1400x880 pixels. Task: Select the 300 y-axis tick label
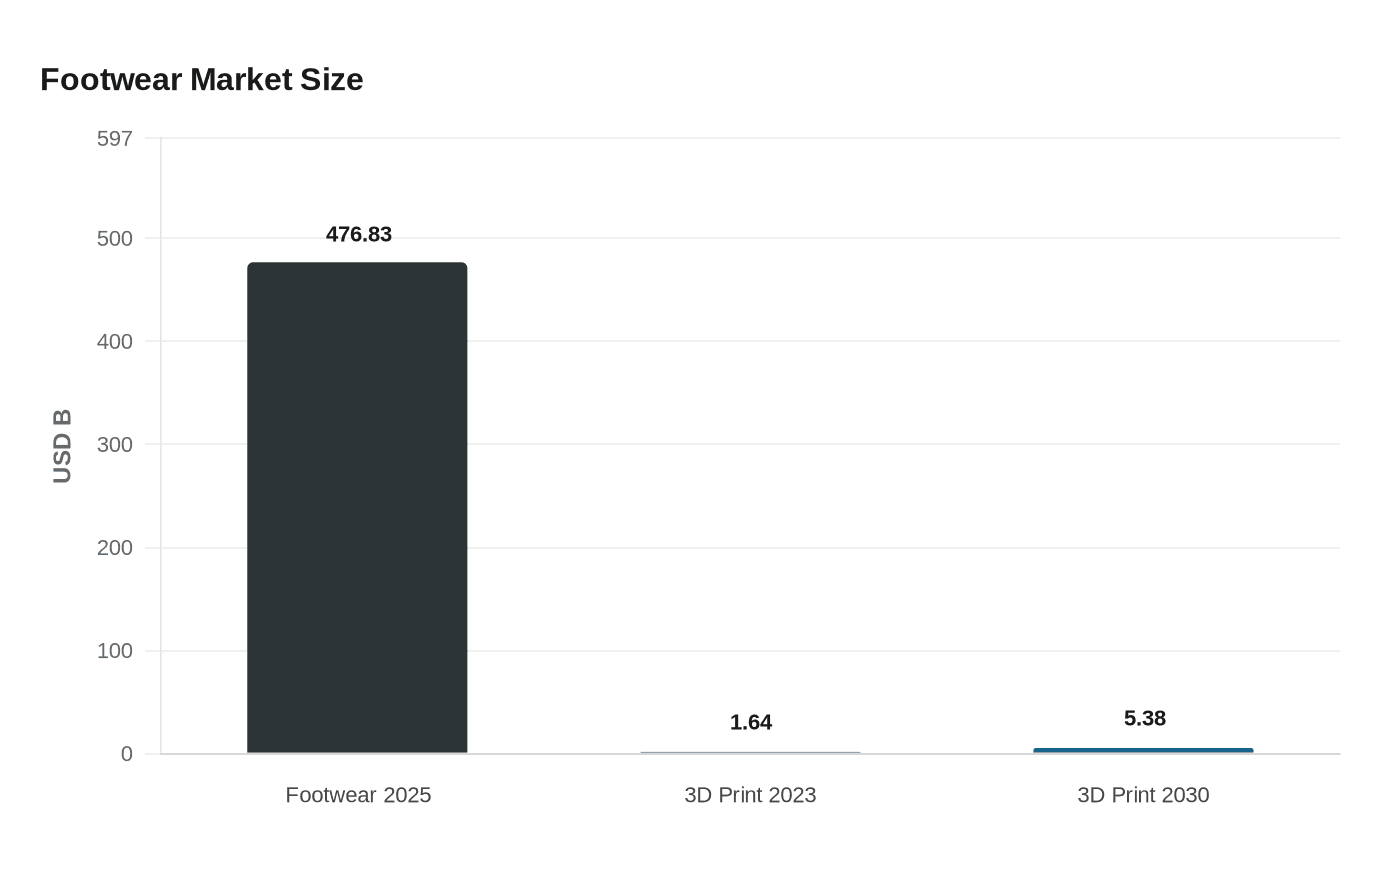coord(115,445)
